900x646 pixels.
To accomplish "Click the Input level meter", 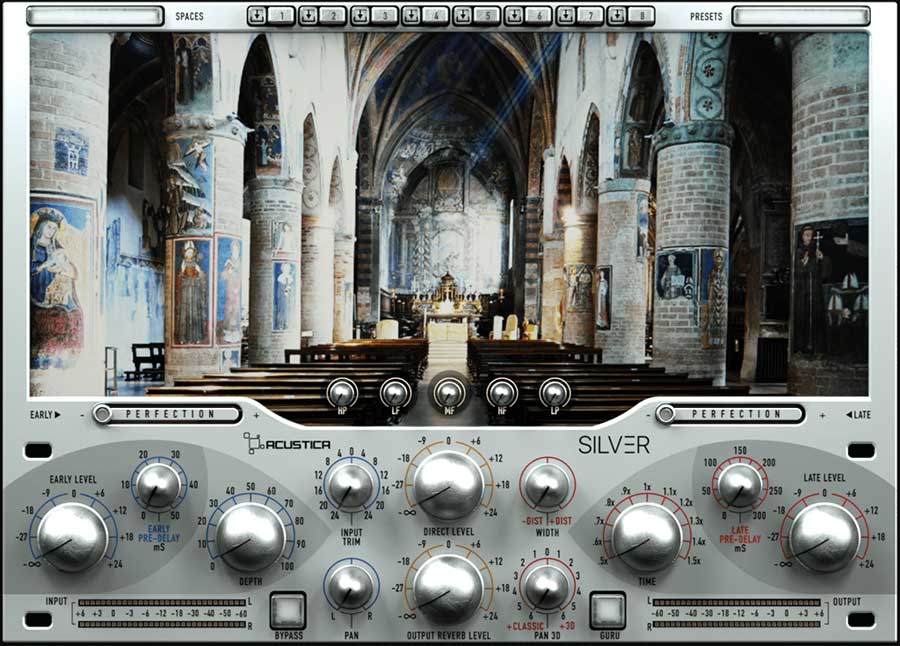I will pyautogui.click(x=162, y=613).
